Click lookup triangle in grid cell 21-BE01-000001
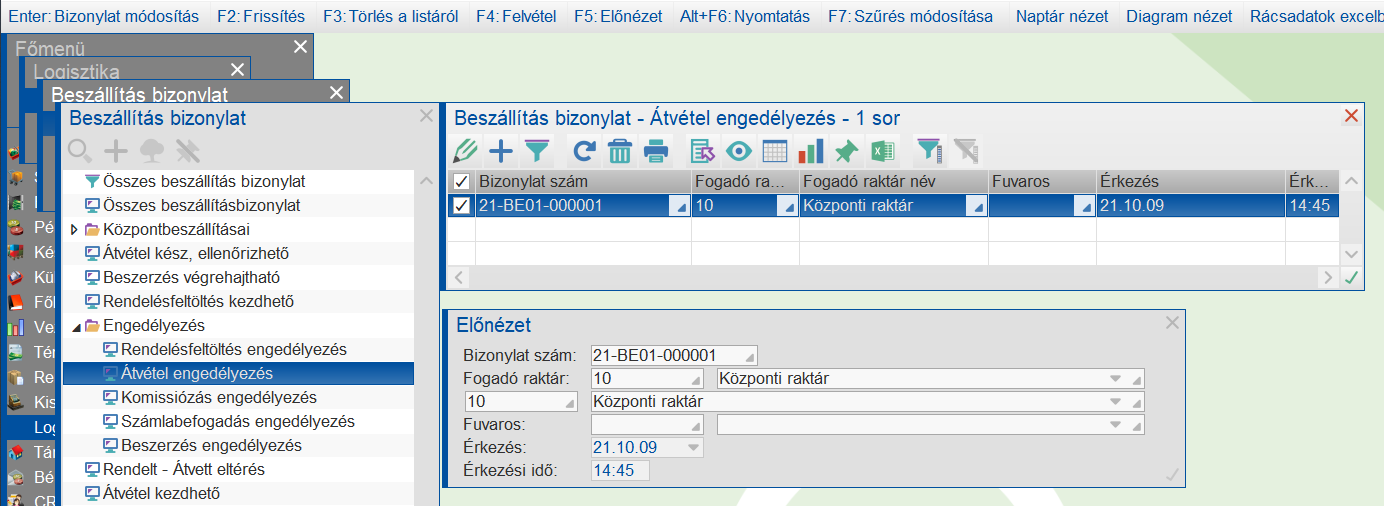 click(x=680, y=206)
